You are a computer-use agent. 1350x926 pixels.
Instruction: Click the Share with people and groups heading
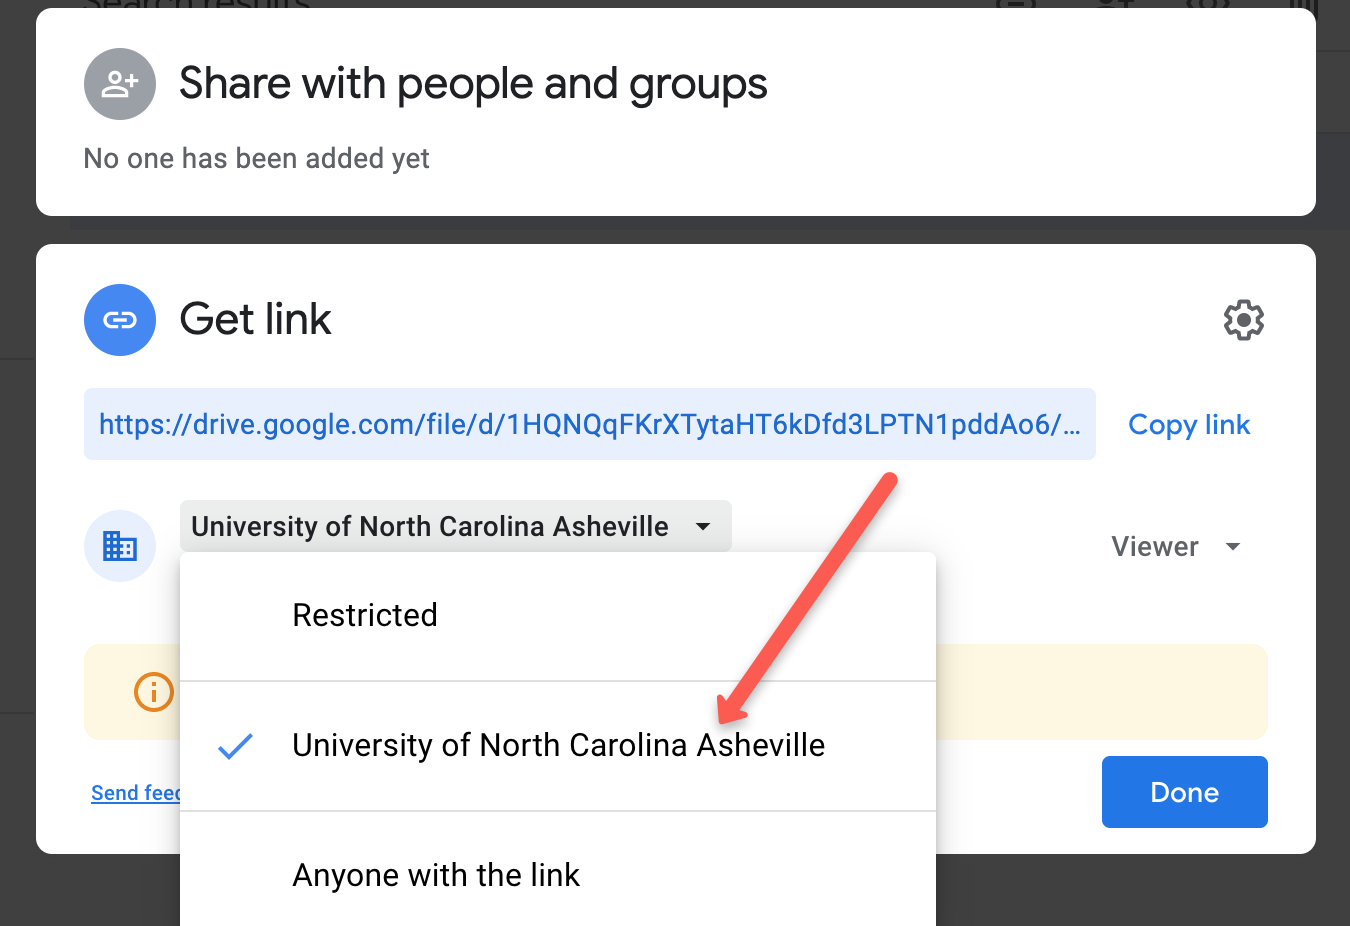[473, 84]
